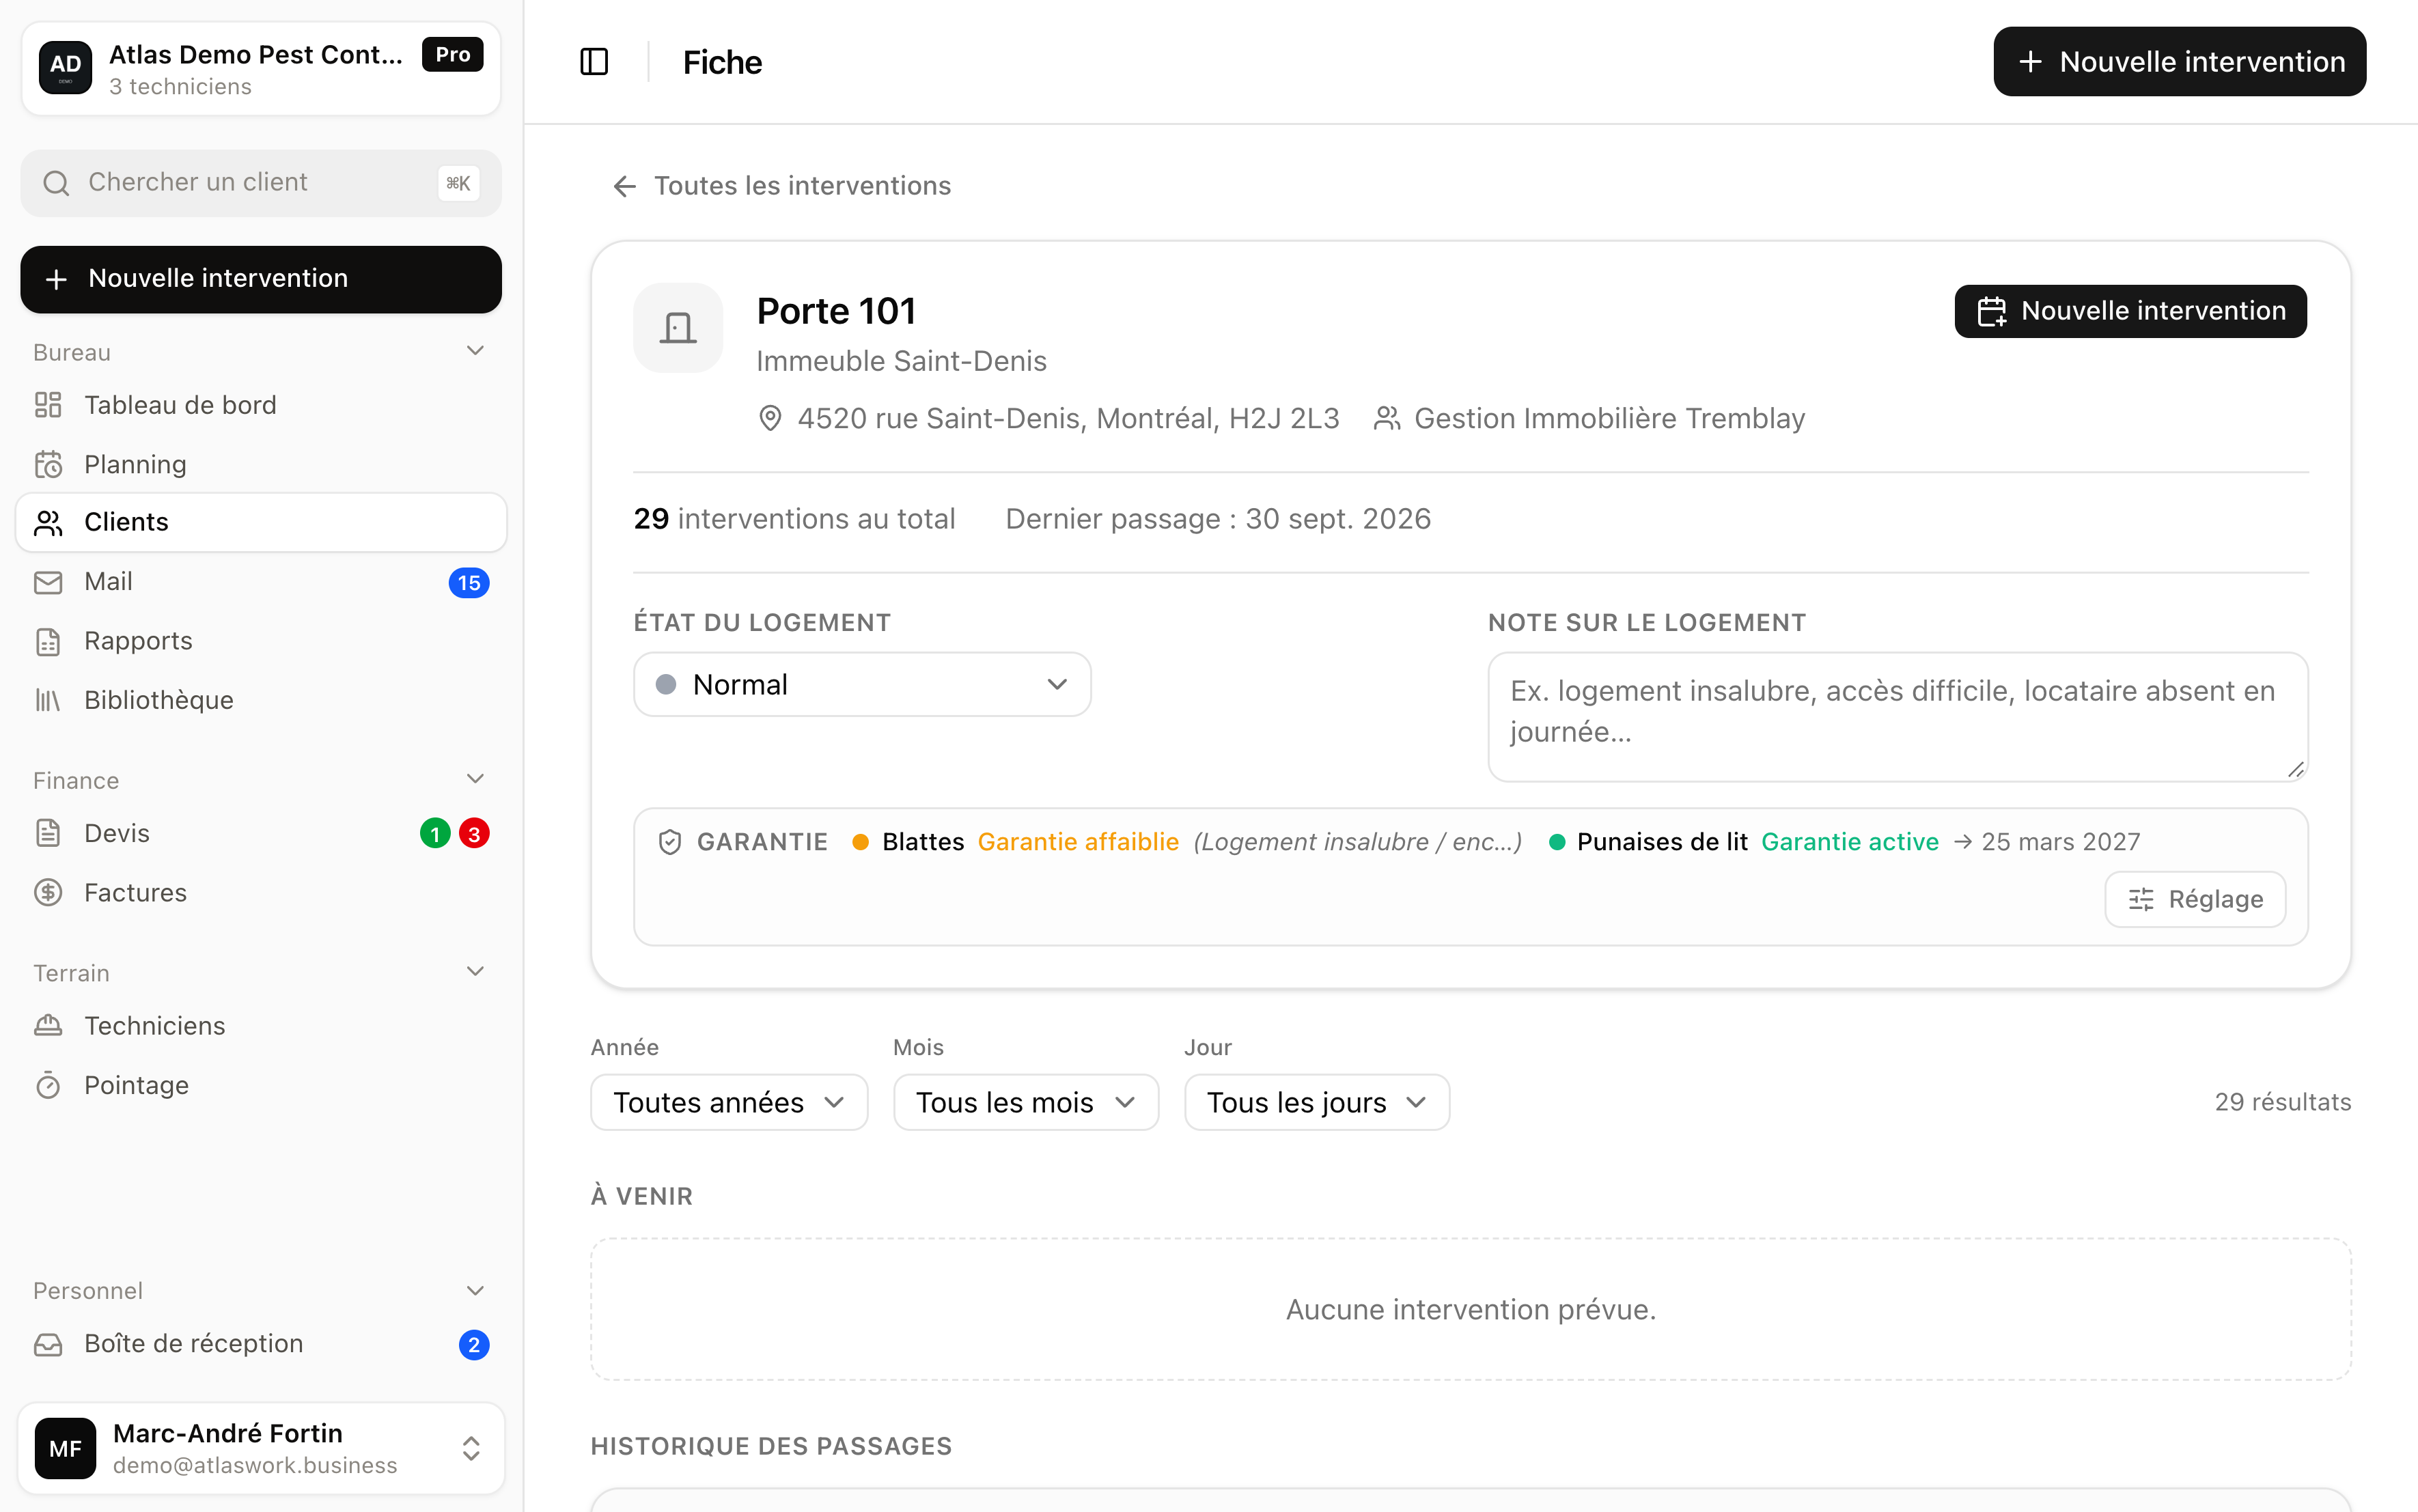Click the back arrow to all interventions
The image size is (2418, 1512).
(x=625, y=186)
